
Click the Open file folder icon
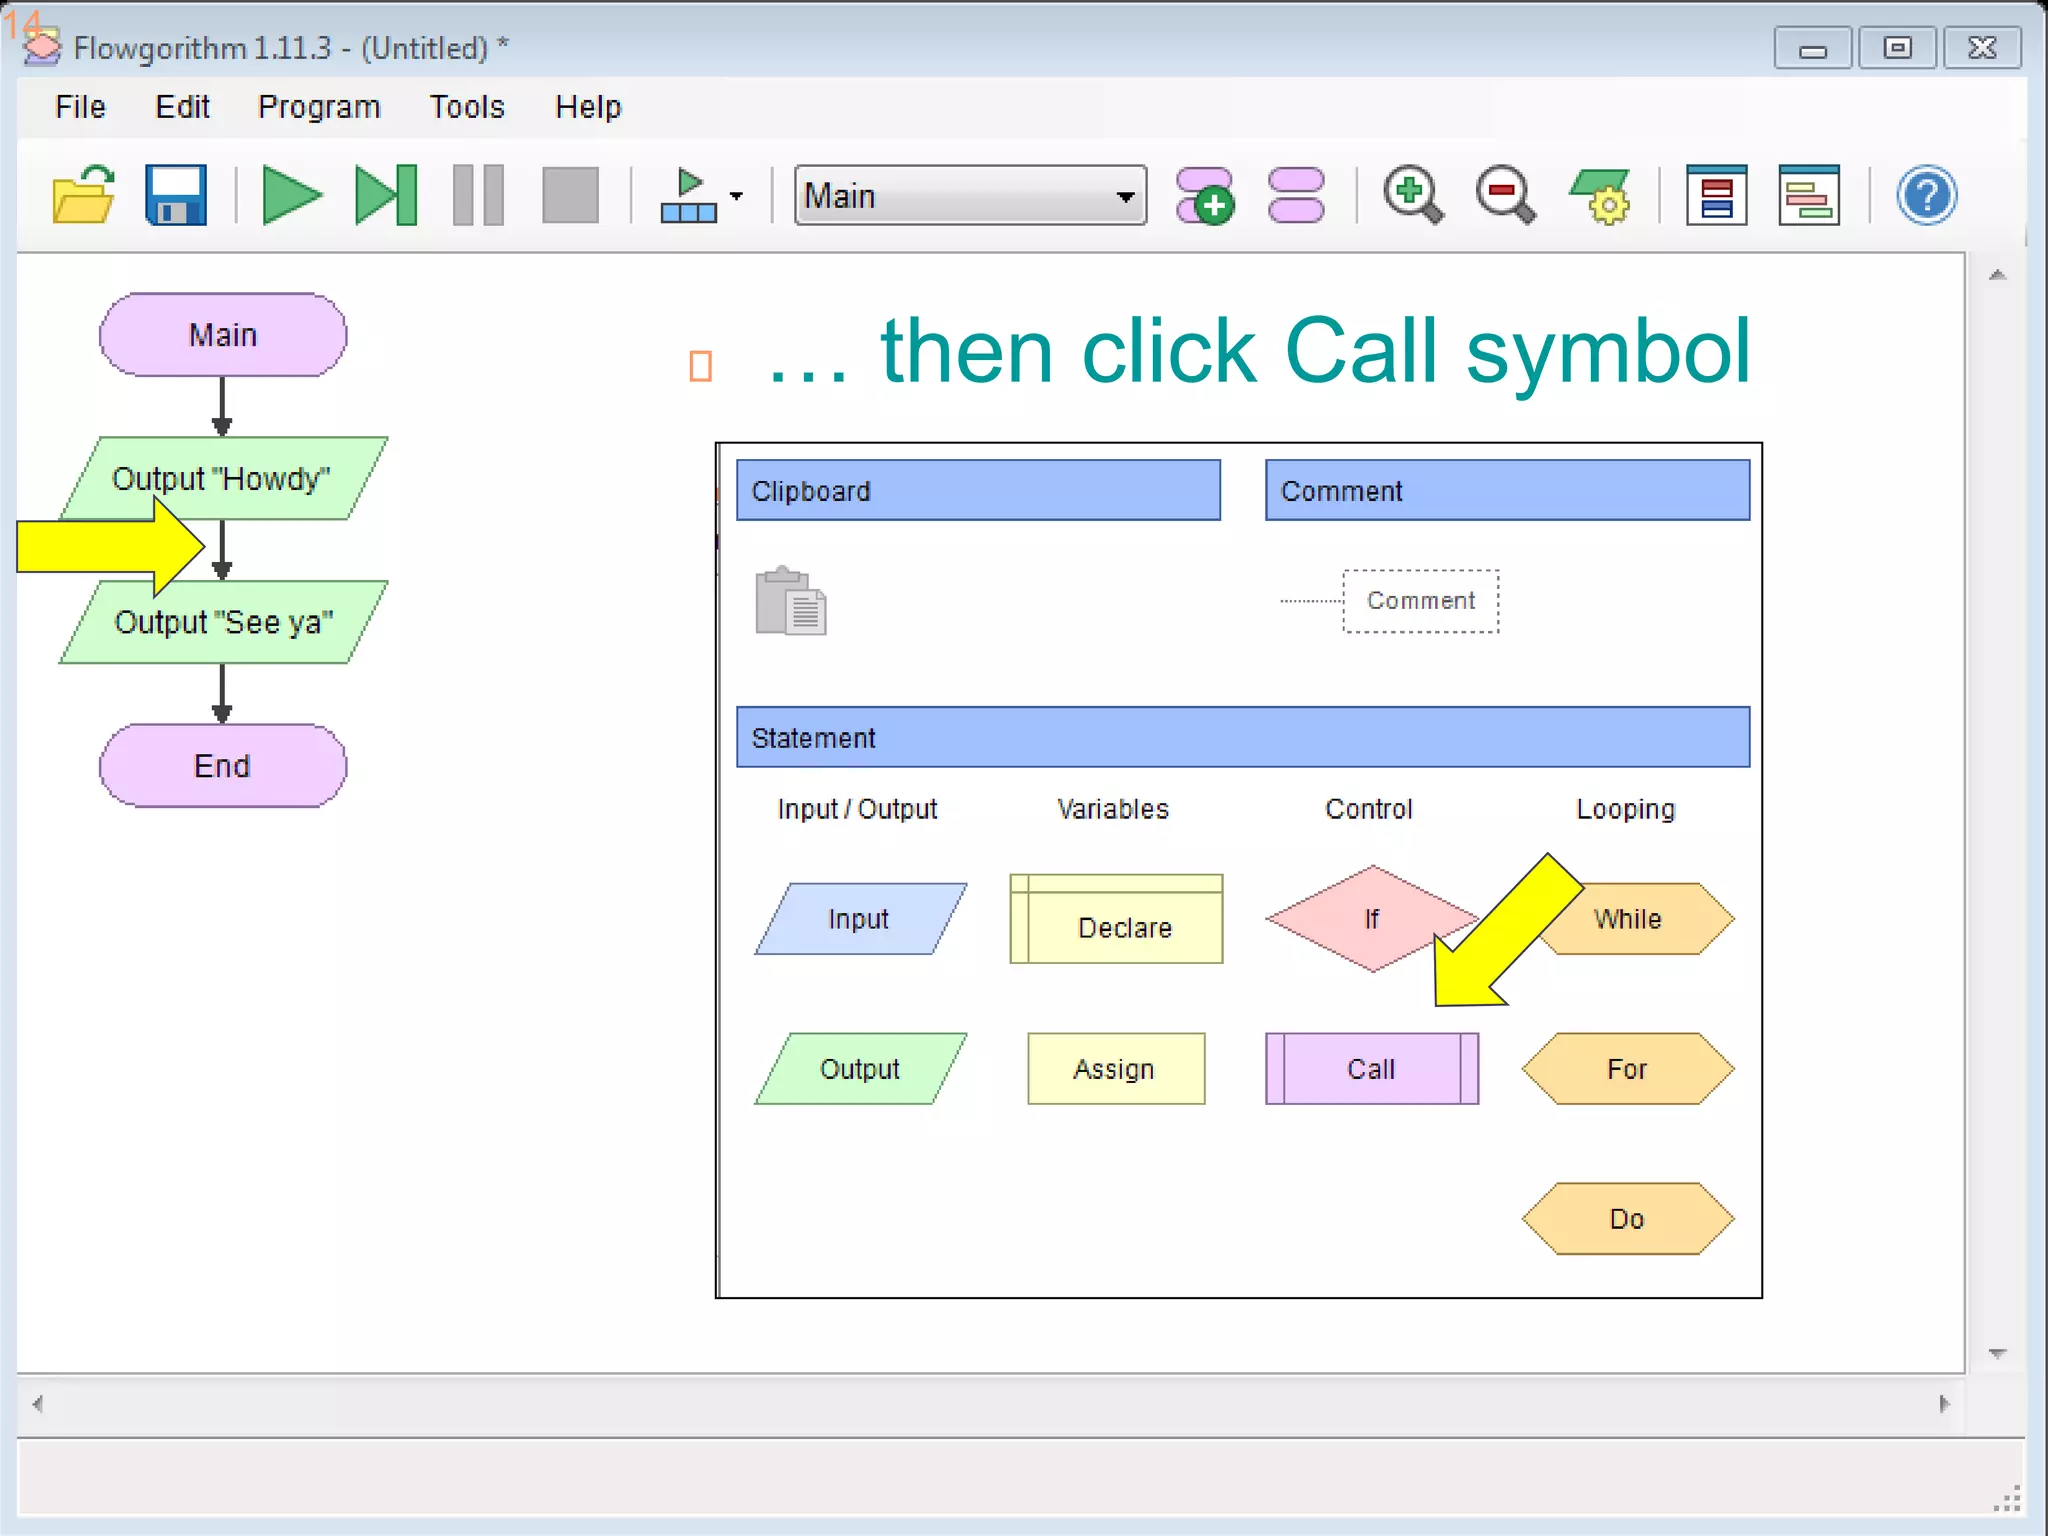[83, 195]
